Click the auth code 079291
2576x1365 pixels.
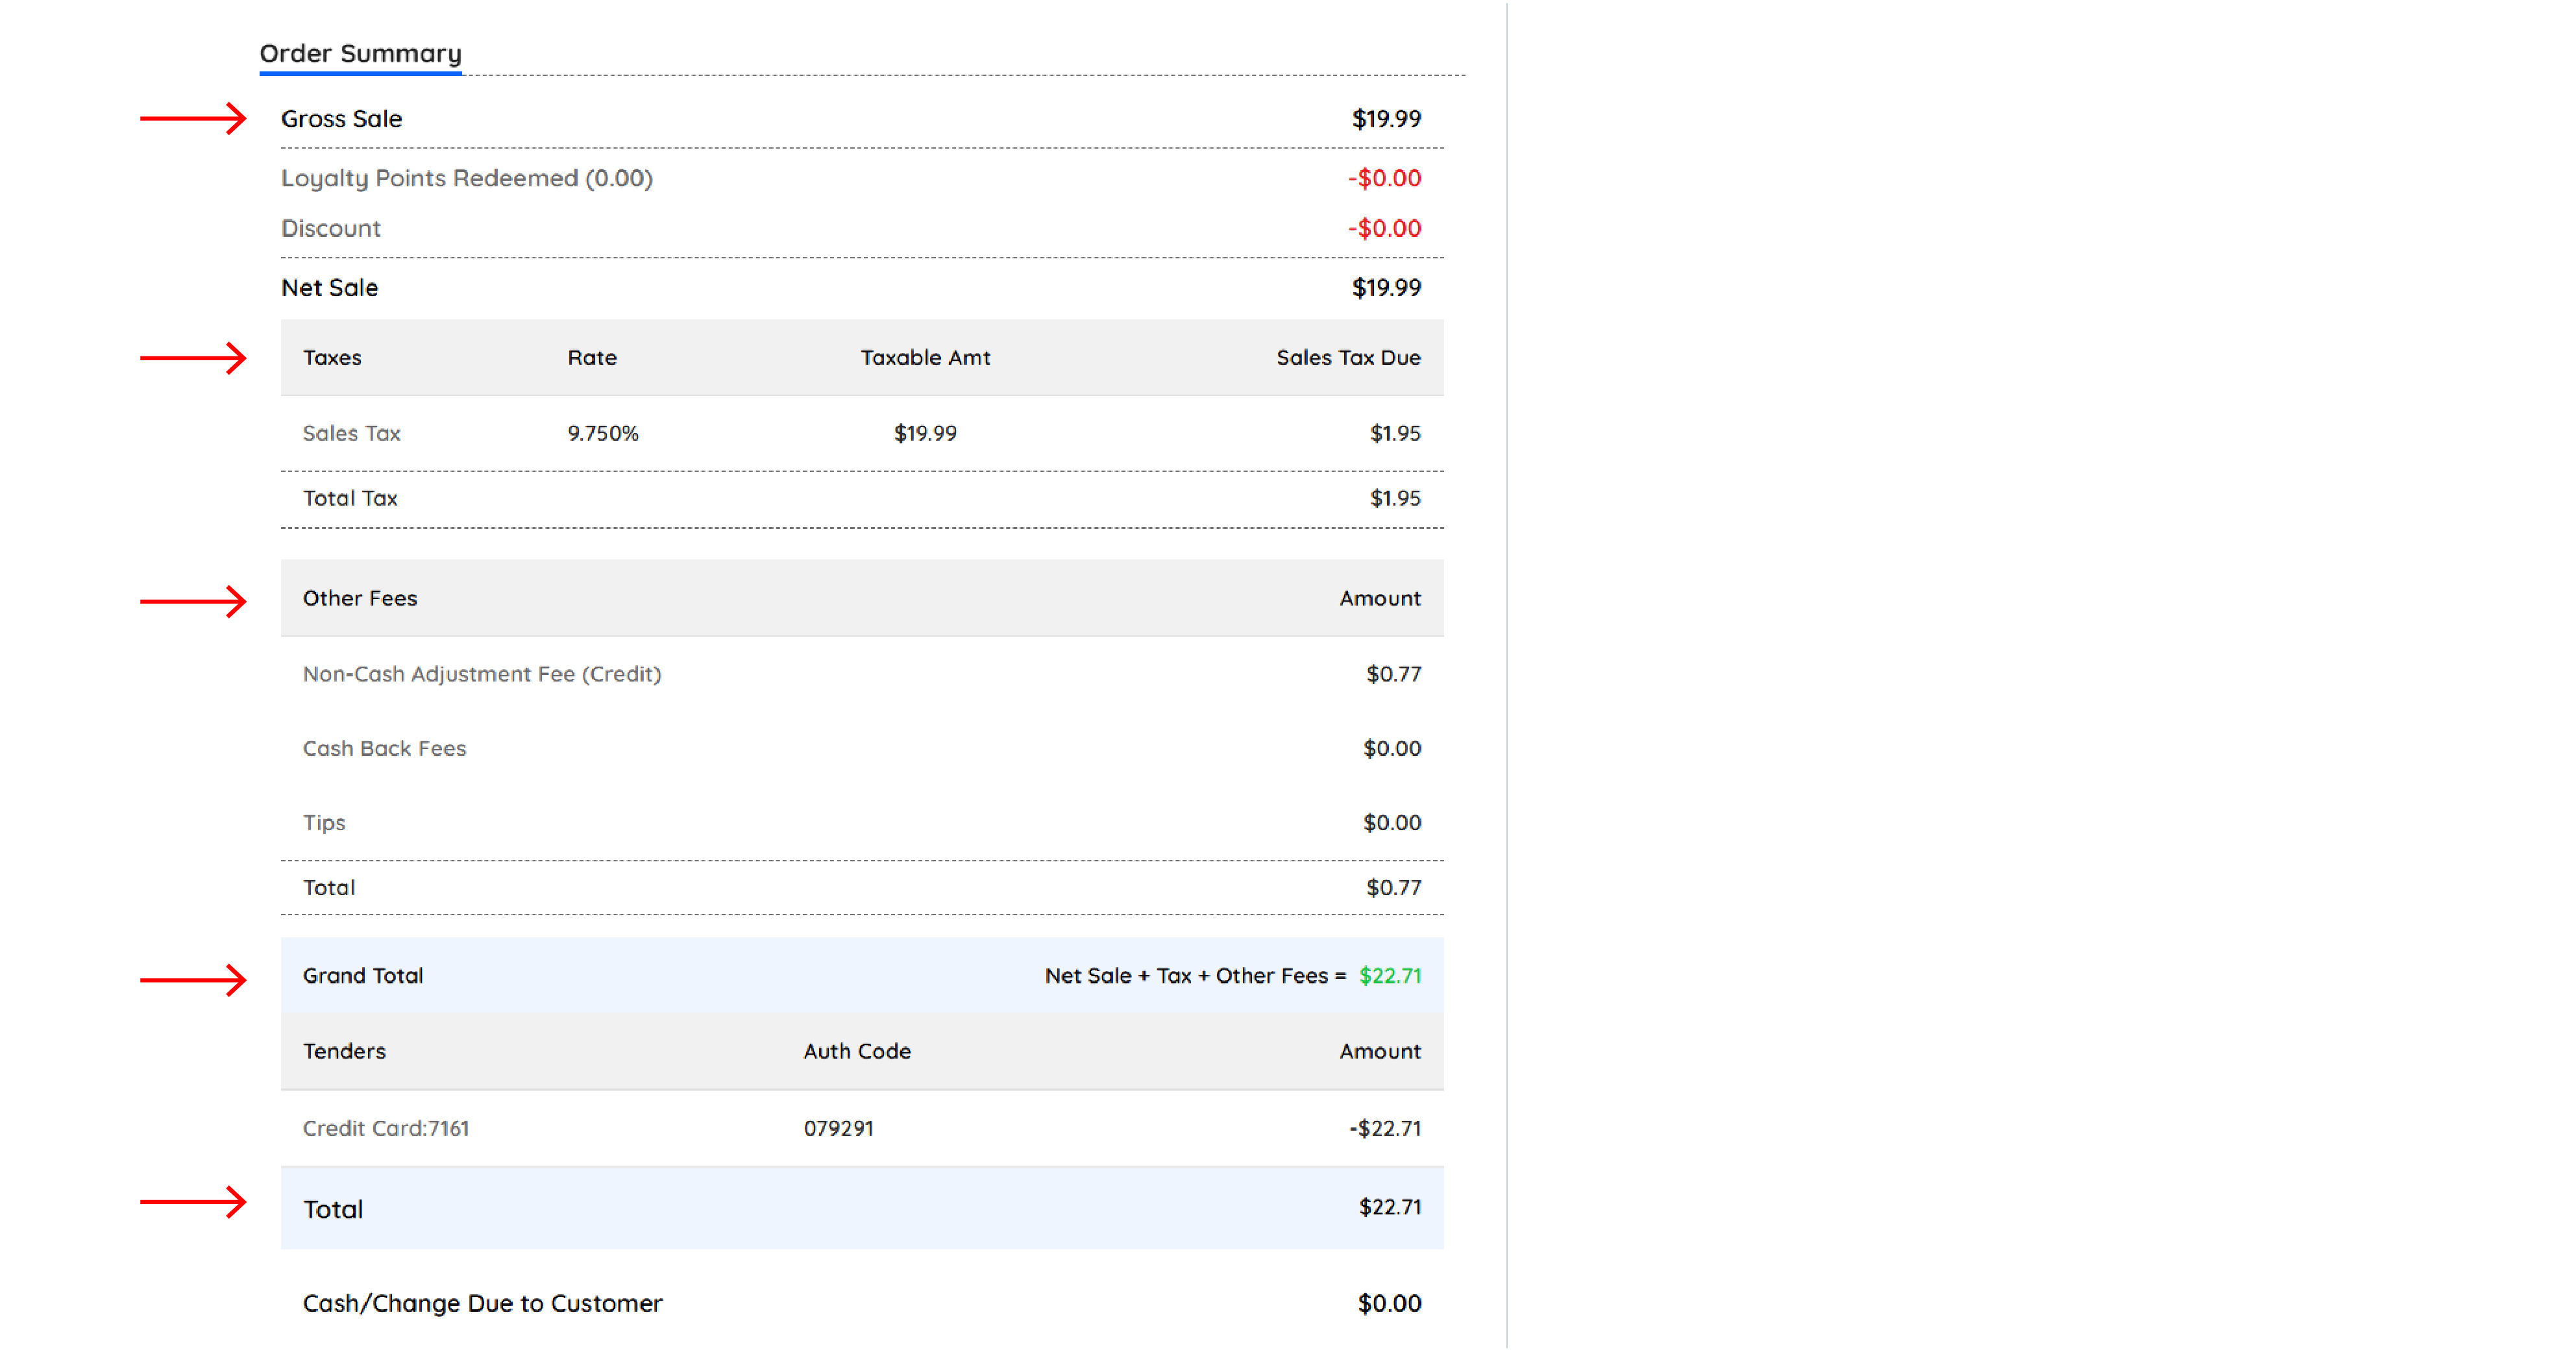point(838,1128)
